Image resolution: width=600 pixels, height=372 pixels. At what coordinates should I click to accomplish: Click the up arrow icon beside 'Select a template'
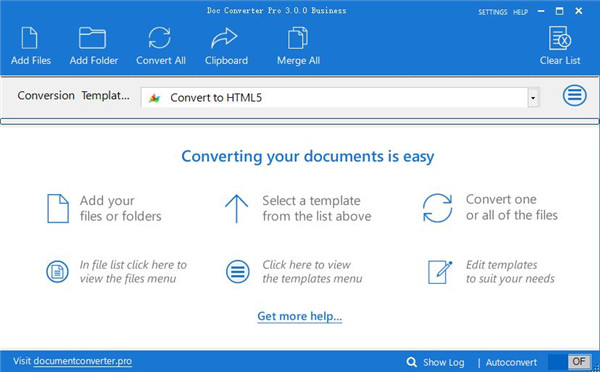[236, 209]
